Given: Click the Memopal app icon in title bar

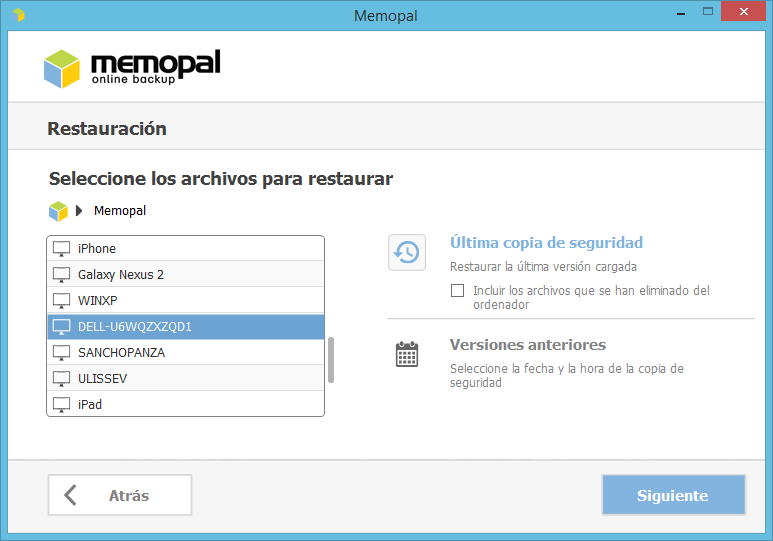Looking at the screenshot, I should pyautogui.click(x=18, y=15).
